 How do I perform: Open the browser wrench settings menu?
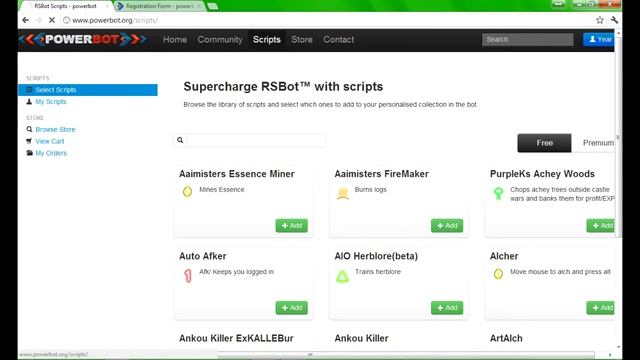[x=614, y=20]
